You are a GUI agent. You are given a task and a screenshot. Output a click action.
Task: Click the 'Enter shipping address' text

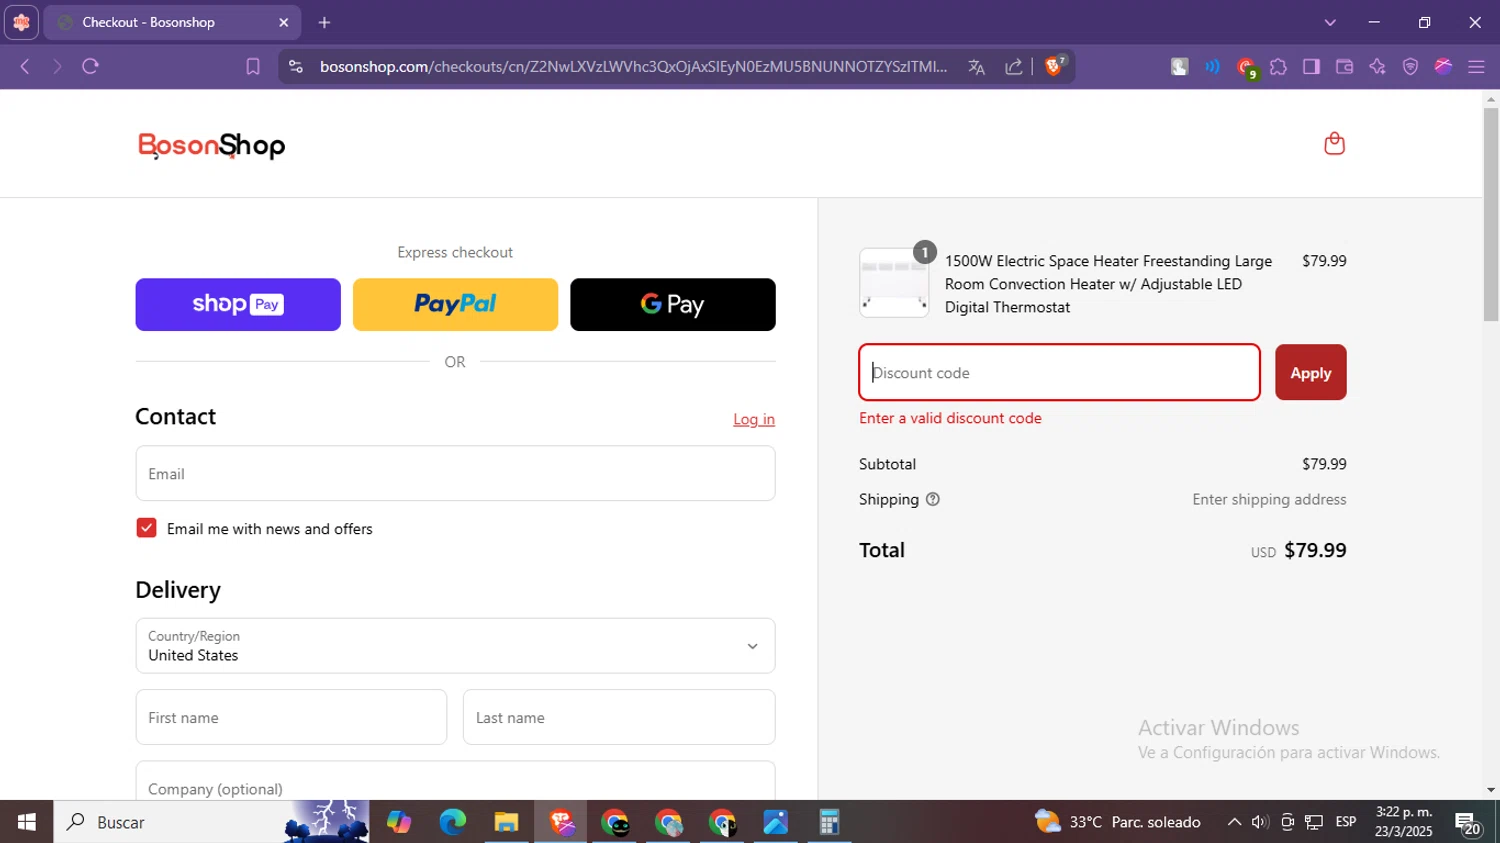1269,499
